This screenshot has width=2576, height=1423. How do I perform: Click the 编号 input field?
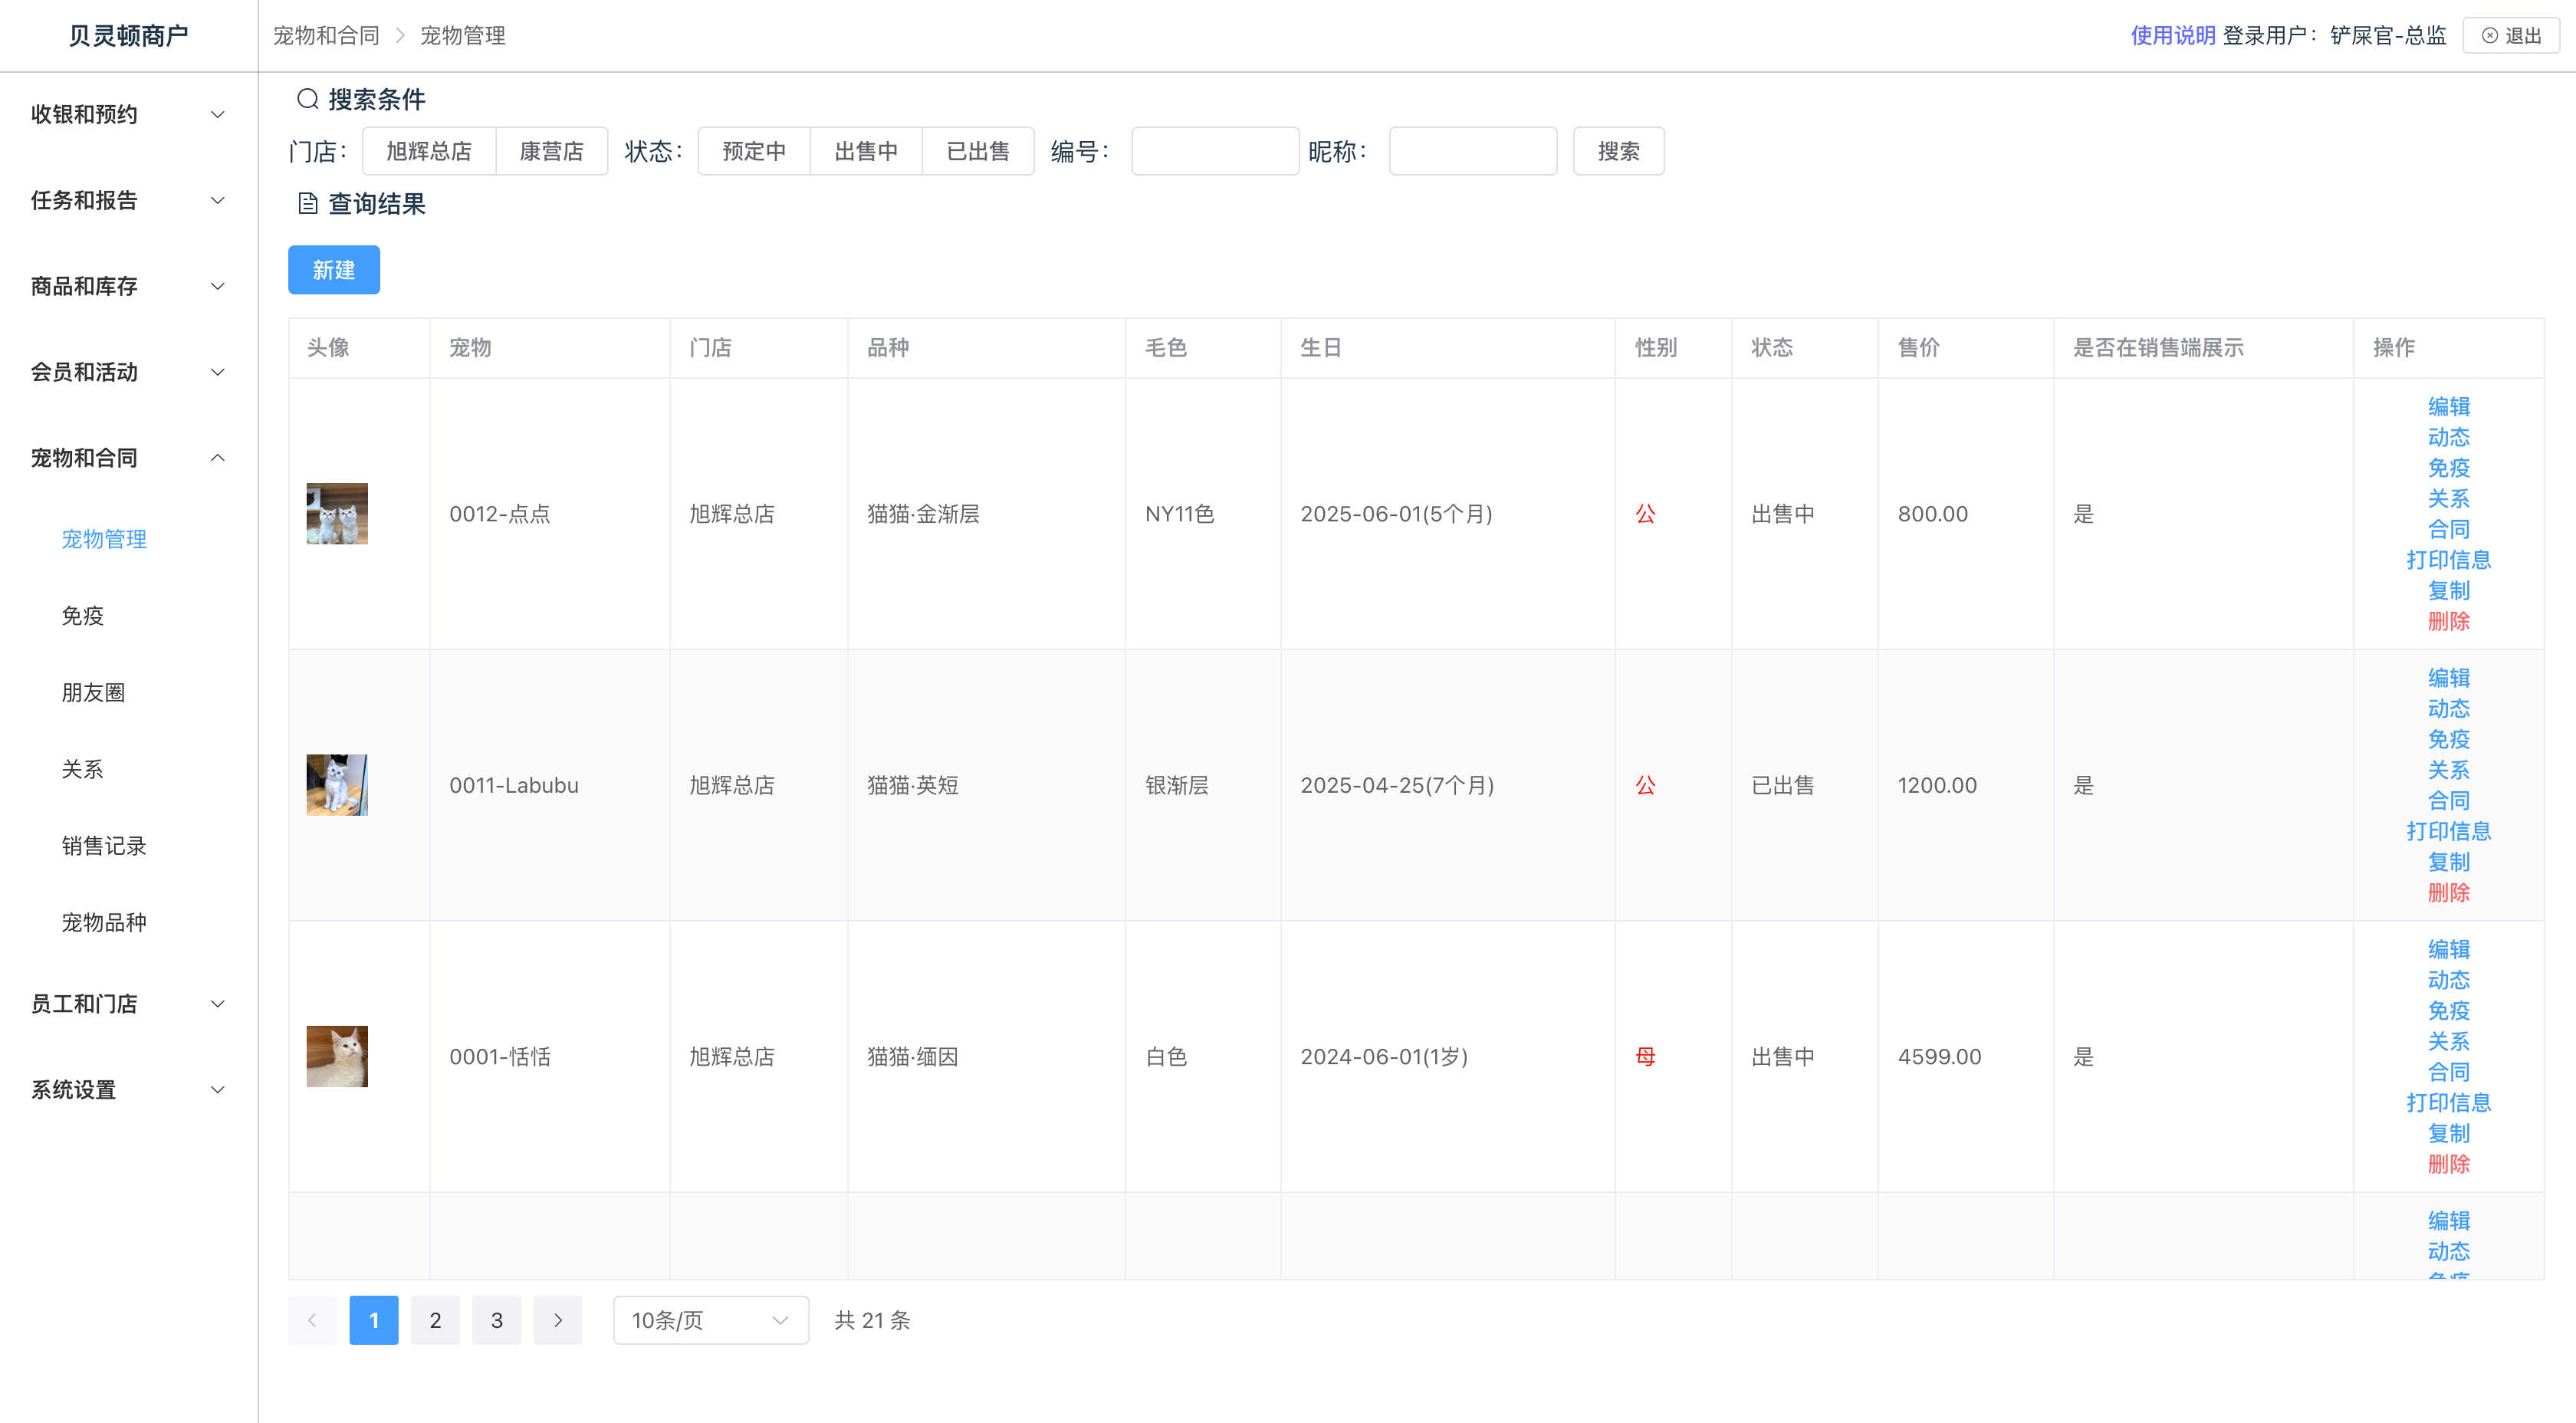1215,151
